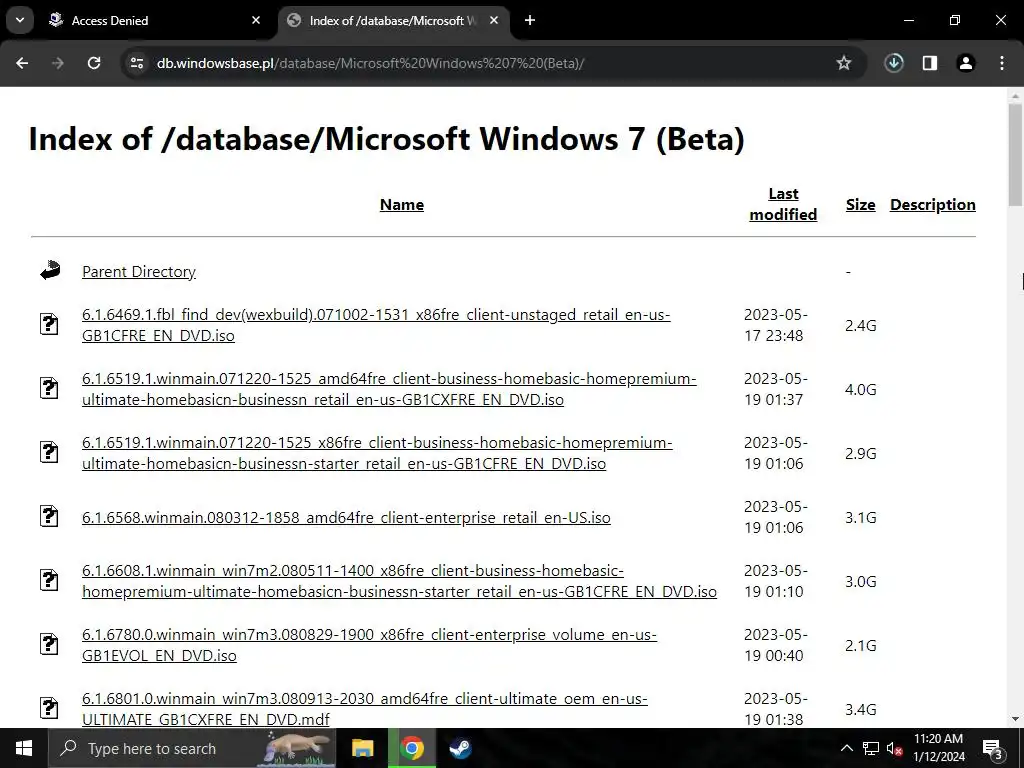Download 6.1.6519.1 amd64fre GB1CXFRE ISO

click(389, 389)
